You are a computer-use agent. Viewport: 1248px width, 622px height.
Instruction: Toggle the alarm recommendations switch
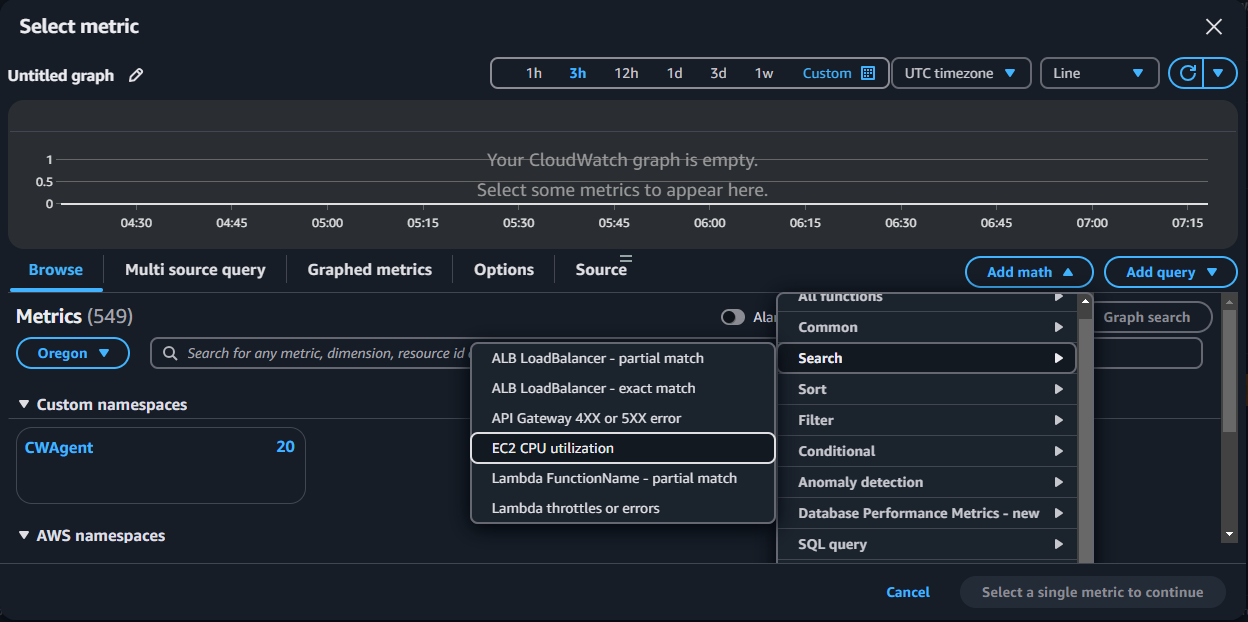[x=733, y=317]
